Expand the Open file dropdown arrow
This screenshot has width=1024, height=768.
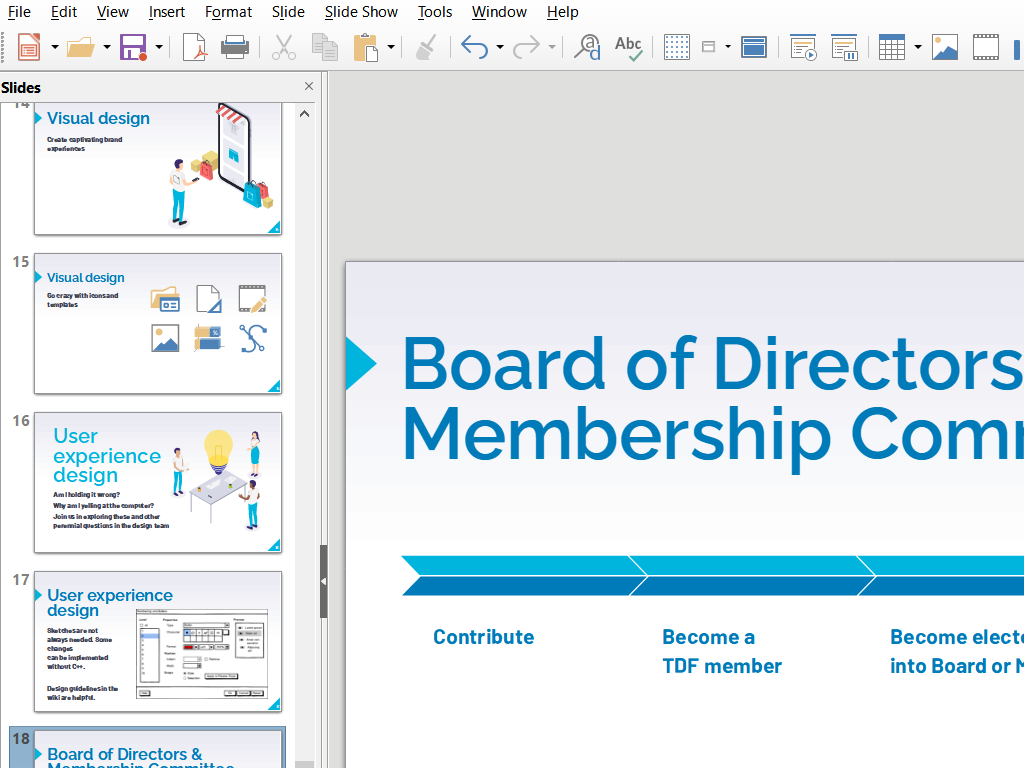click(x=107, y=47)
